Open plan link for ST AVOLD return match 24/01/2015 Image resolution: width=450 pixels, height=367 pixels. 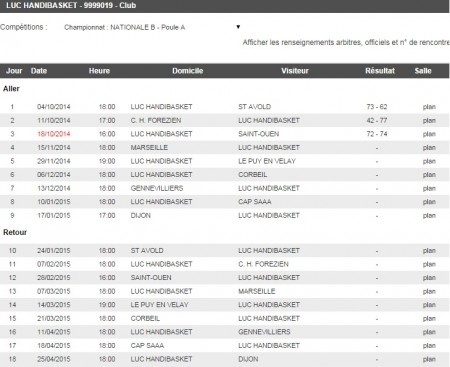(x=429, y=251)
